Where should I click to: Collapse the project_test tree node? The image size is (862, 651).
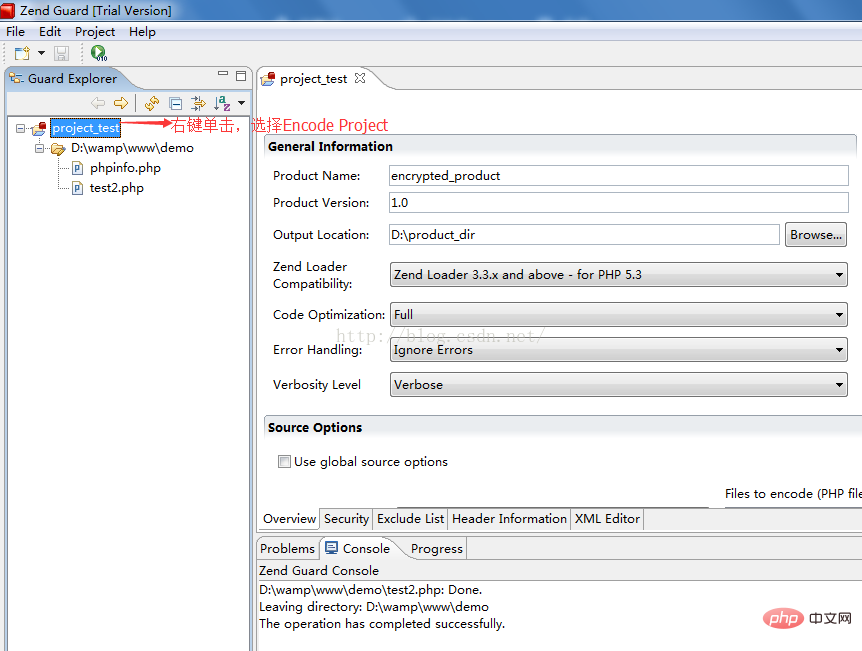tap(21, 128)
